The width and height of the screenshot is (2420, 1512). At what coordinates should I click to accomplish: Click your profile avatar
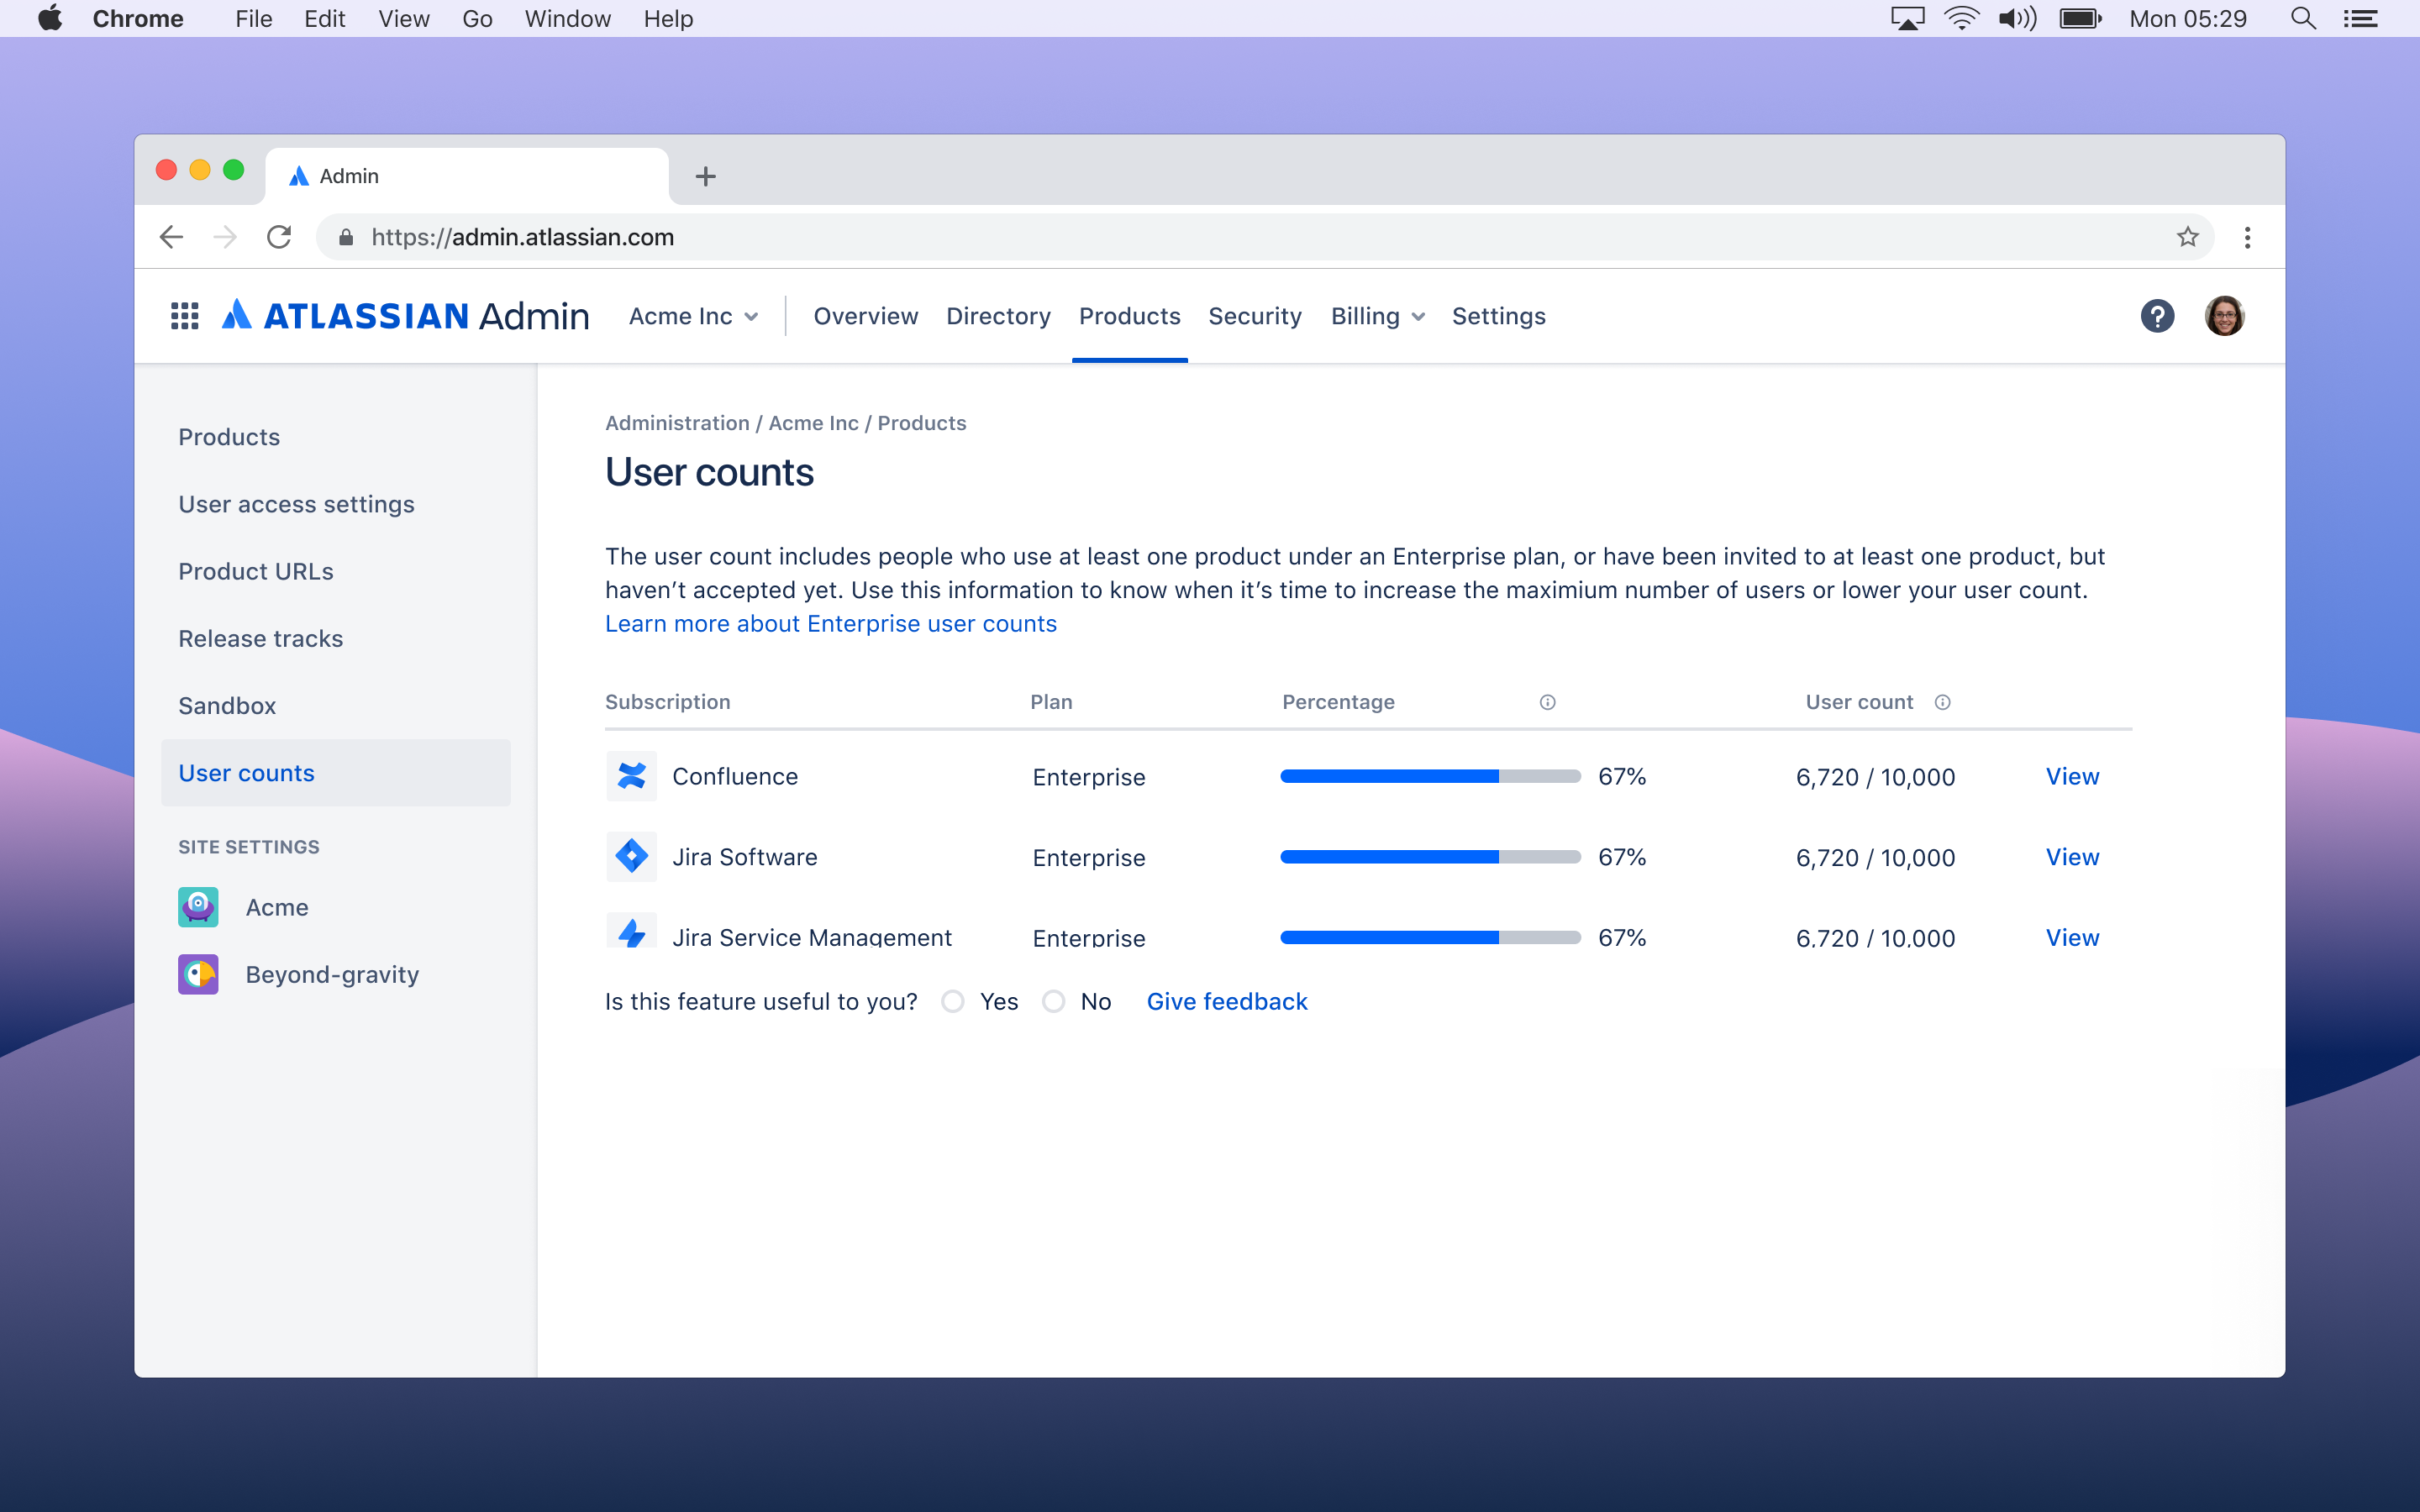coord(2225,315)
